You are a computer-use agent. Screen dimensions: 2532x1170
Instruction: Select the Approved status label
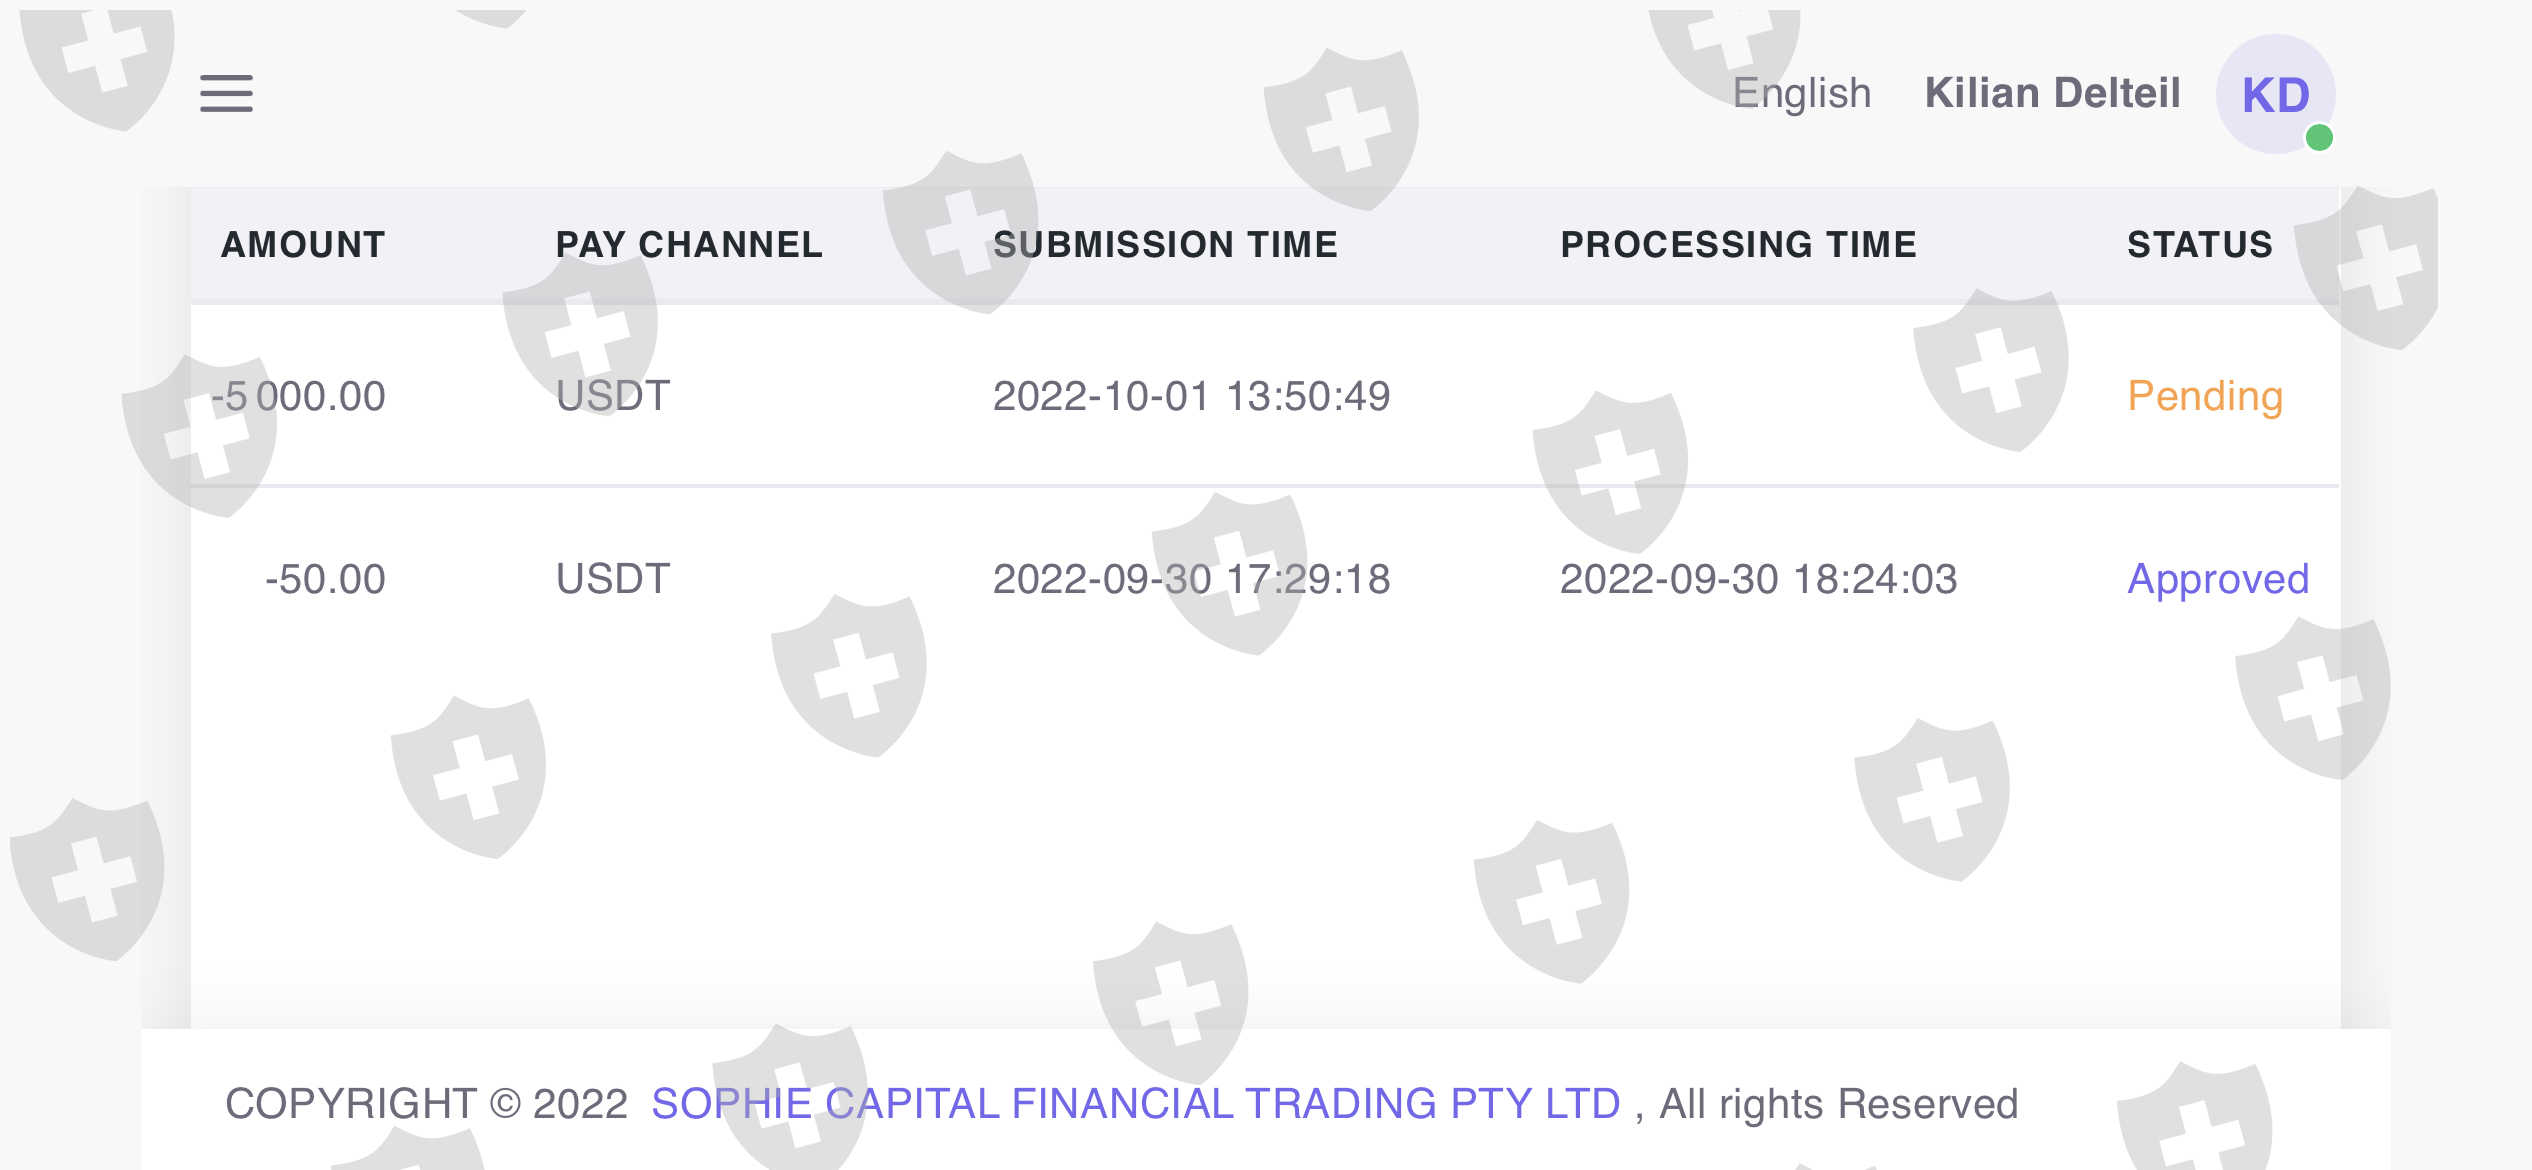[2218, 579]
